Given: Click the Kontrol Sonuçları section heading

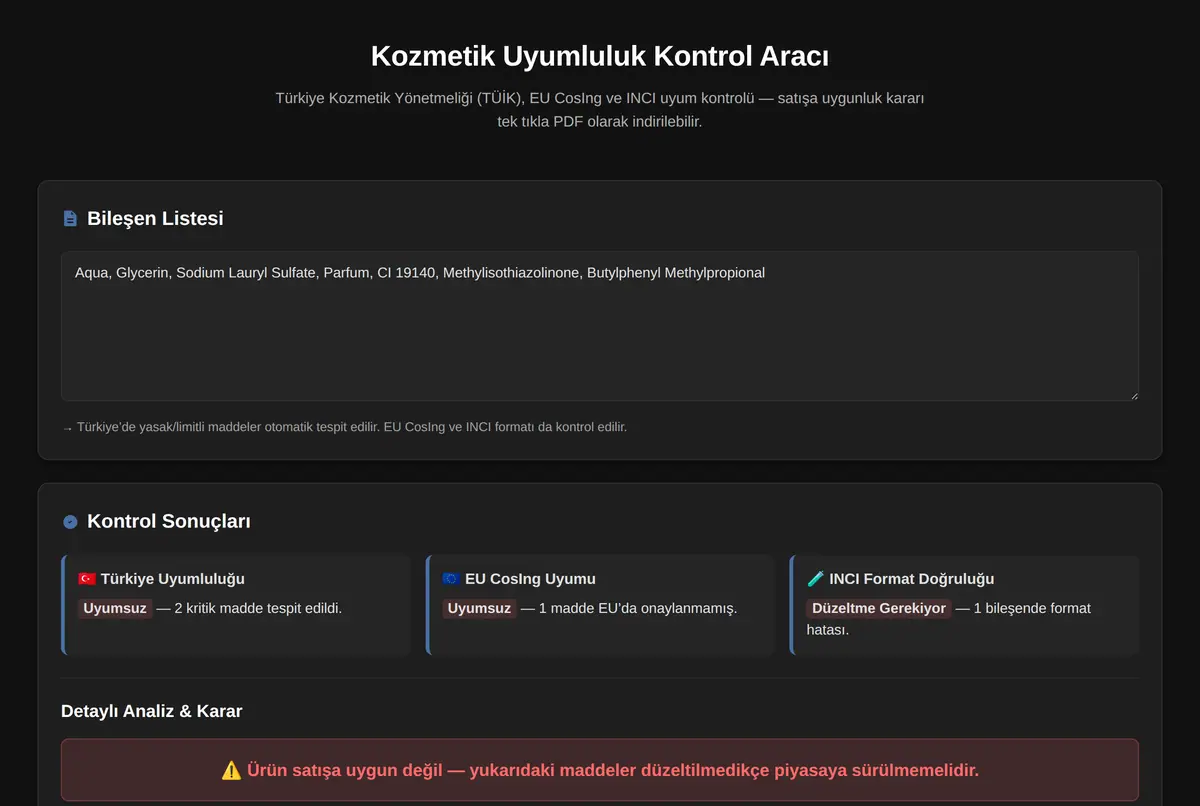Looking at the screenshot, I should coord(169,521).
